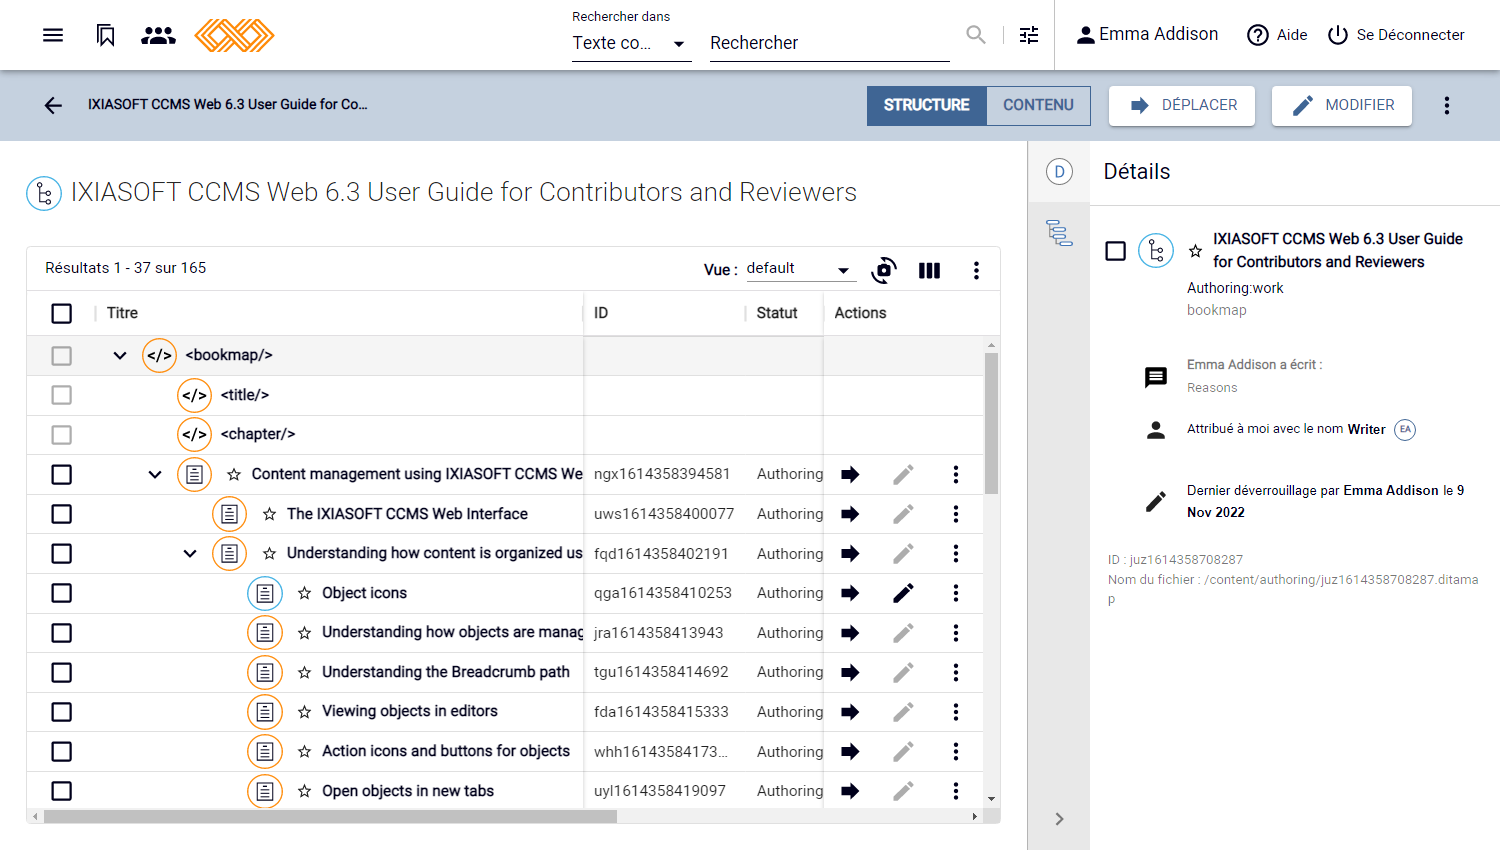This screenshot has width=1500, height=850.
Task: Open the structure tree side panel icon
Action: (1059, 233)
